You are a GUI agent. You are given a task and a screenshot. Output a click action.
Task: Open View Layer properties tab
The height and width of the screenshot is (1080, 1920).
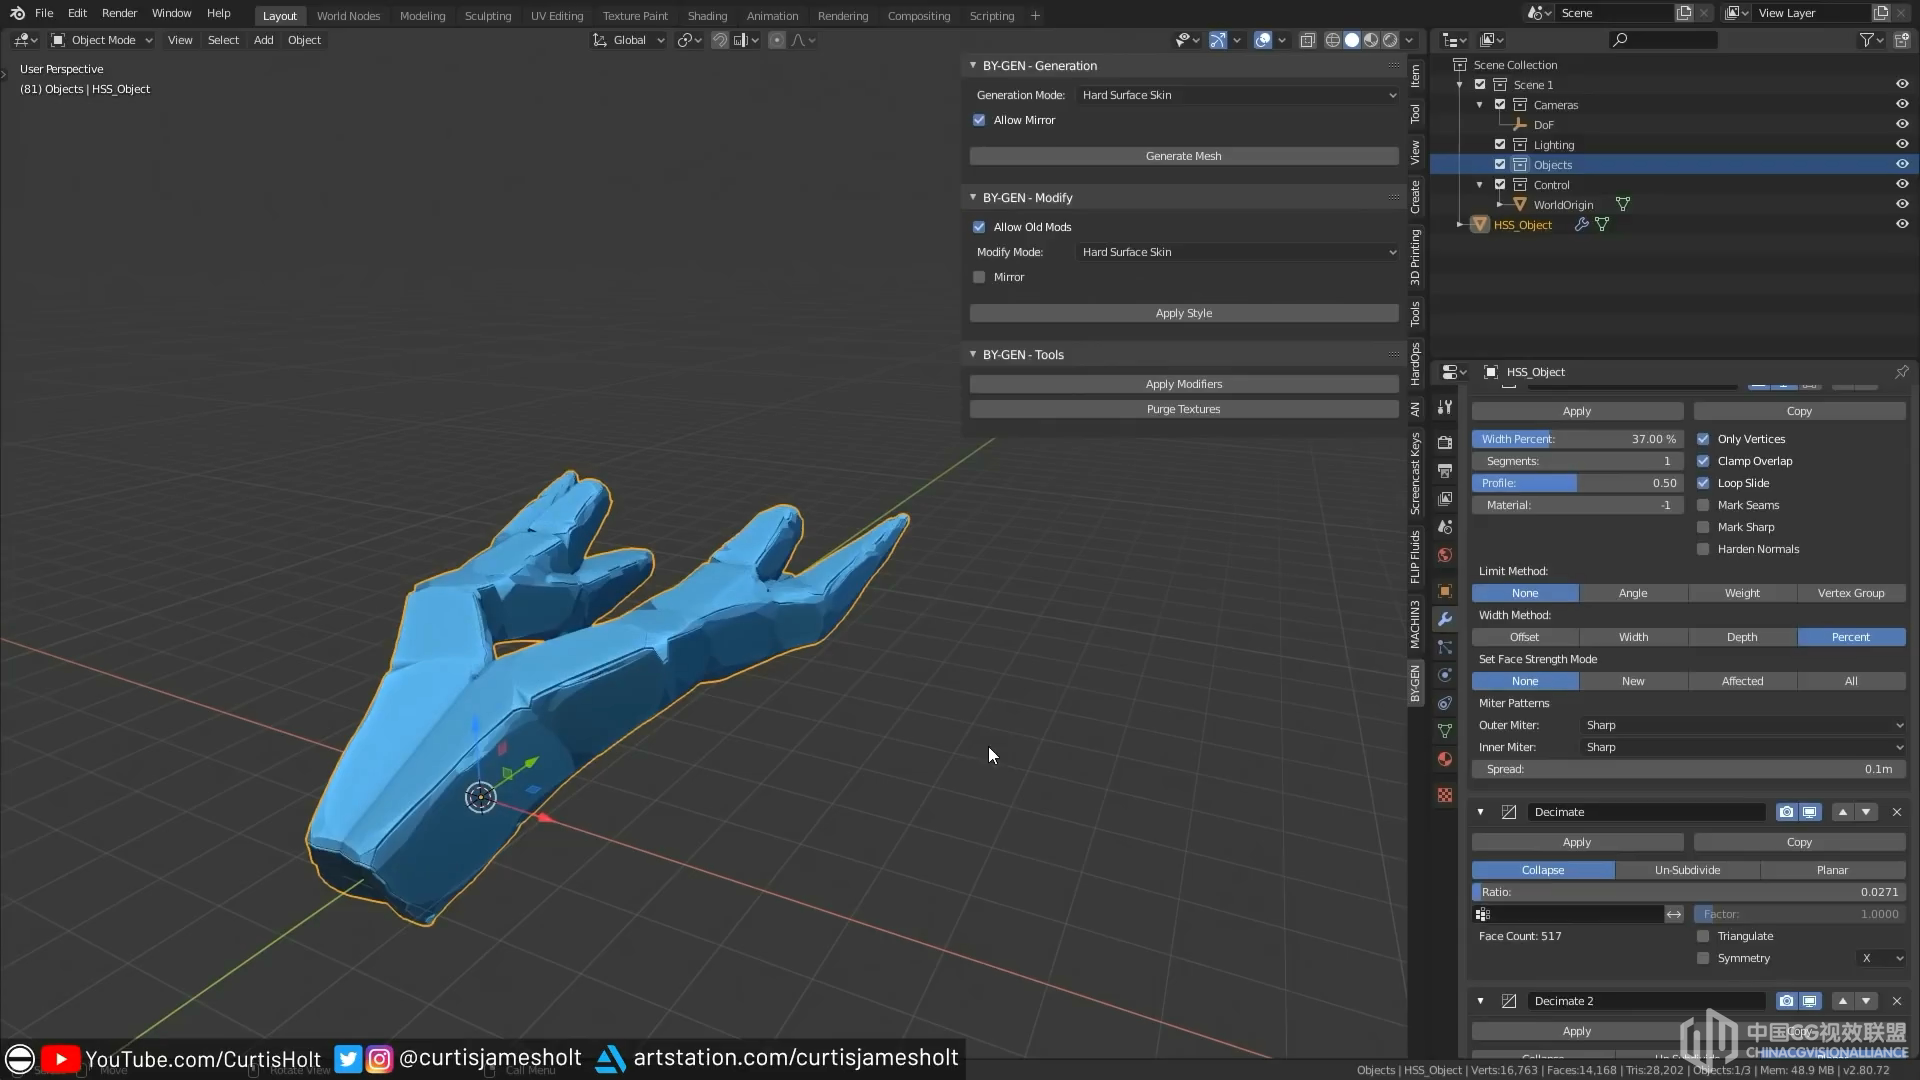1445,498
